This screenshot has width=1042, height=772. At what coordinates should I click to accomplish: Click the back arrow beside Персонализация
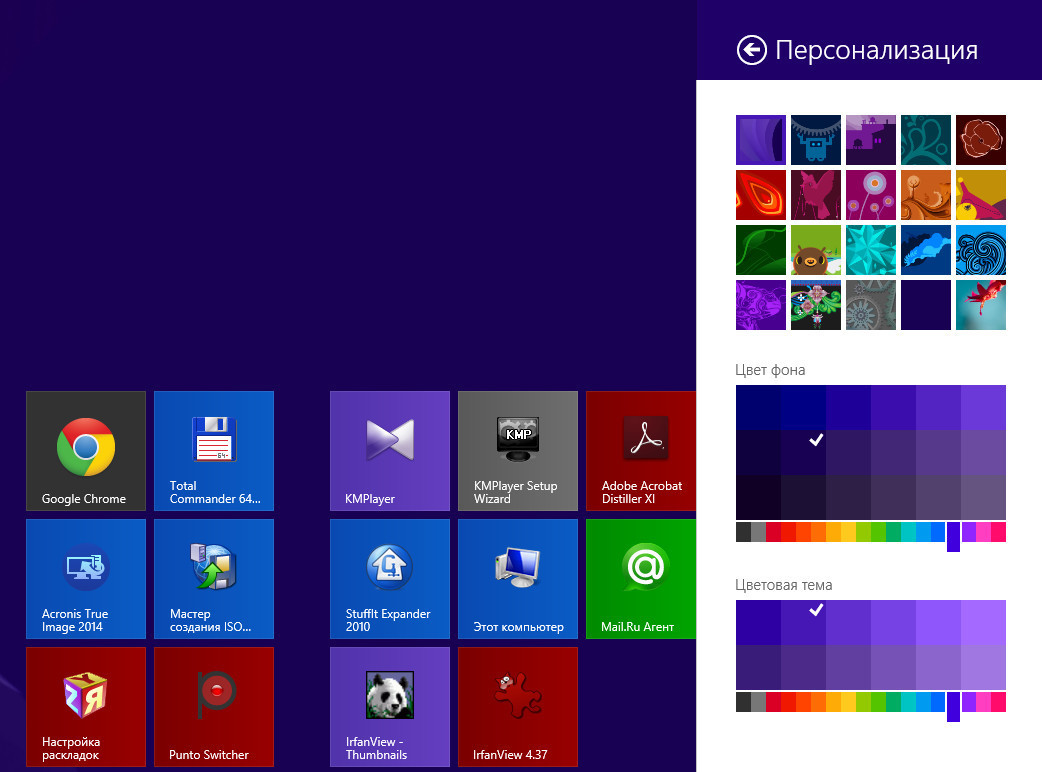tap(751, 50)
